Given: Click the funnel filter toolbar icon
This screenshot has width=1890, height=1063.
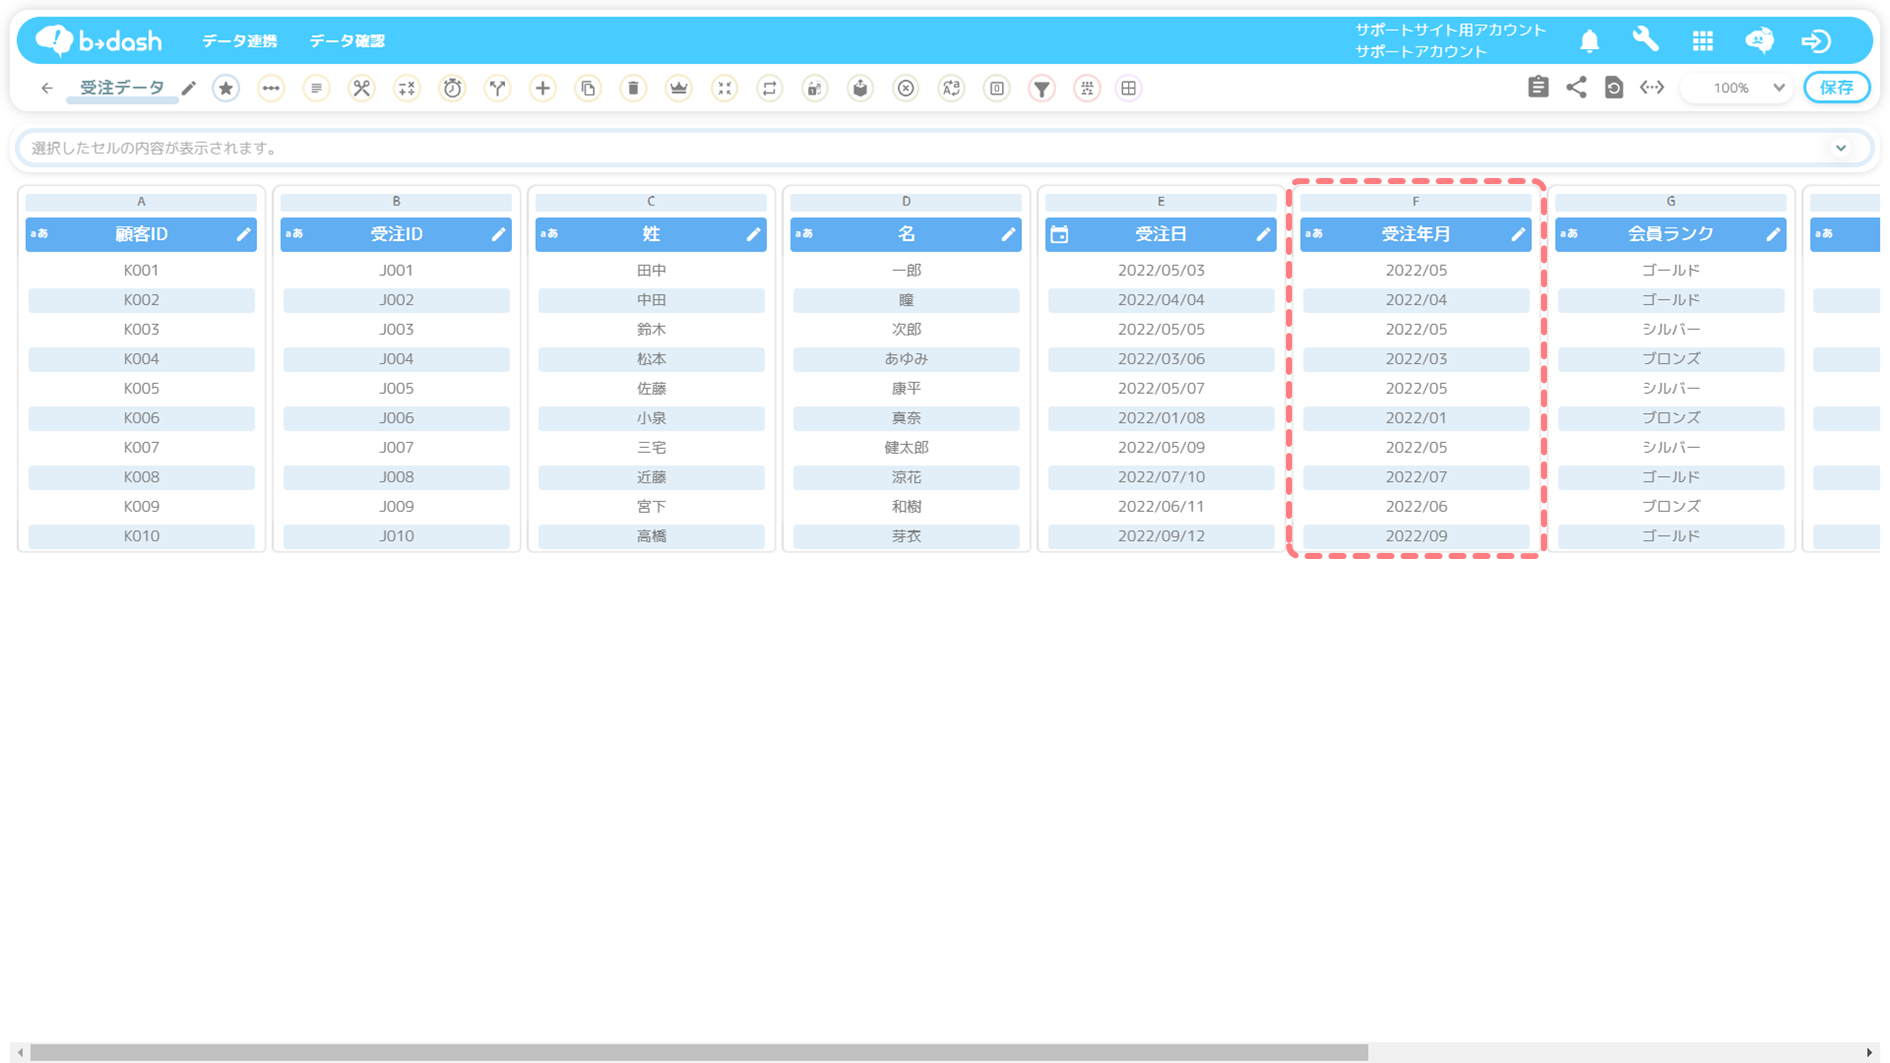Looking at the screenshot, I should 1042,88.
